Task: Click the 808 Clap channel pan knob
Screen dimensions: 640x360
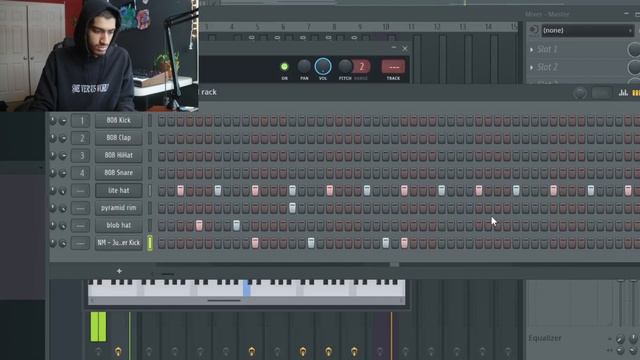Action: tap(53, 138)
